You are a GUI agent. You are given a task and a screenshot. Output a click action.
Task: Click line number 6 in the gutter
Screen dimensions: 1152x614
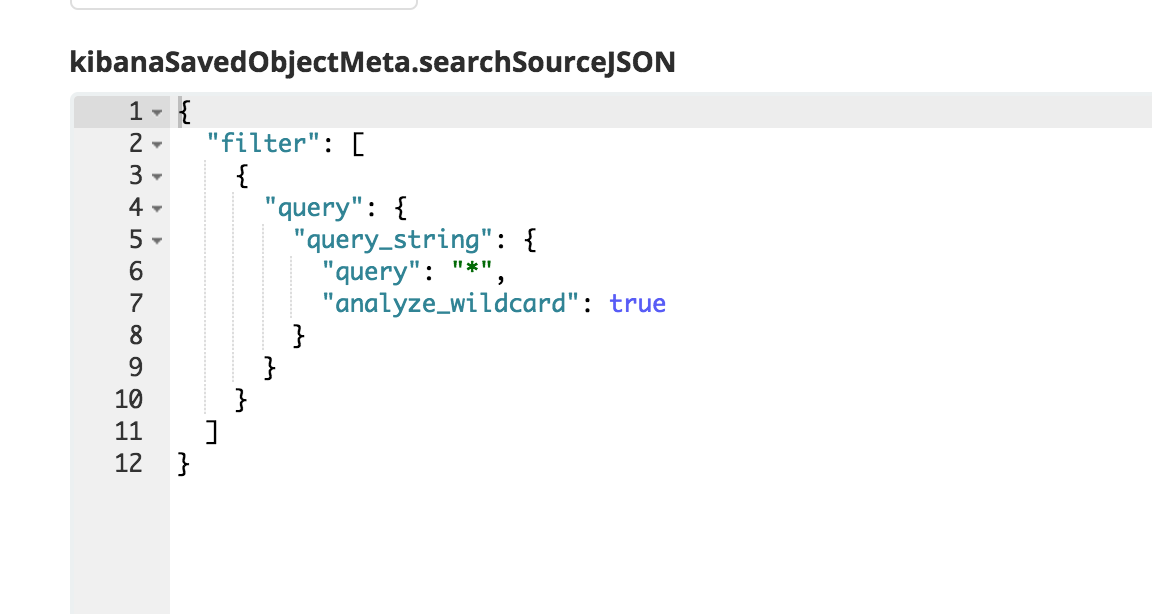(136, 271)
